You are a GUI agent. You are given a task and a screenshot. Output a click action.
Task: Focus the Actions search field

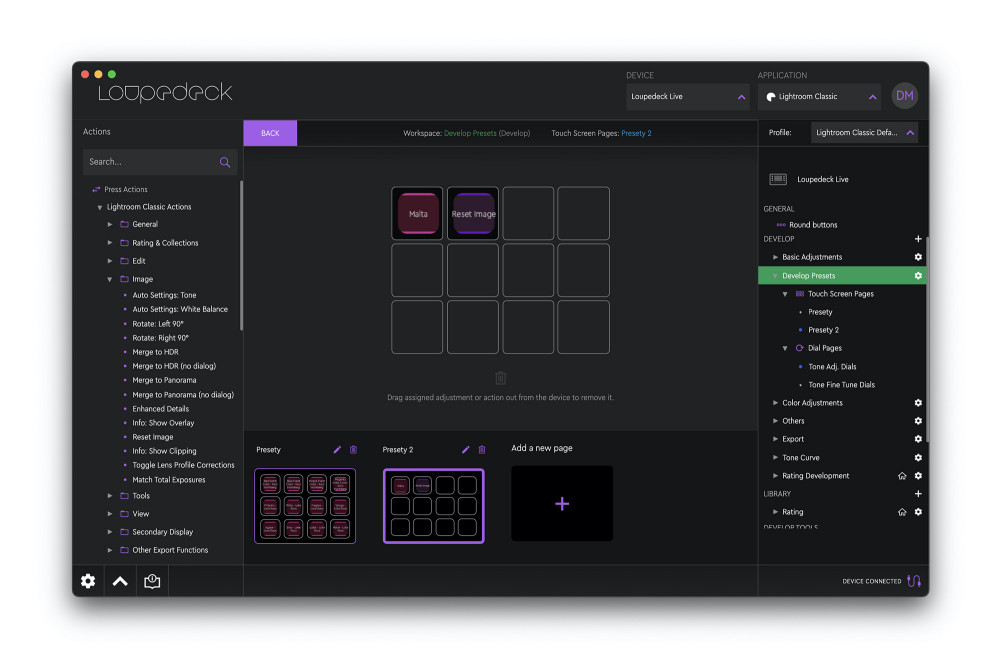[160, 162]
